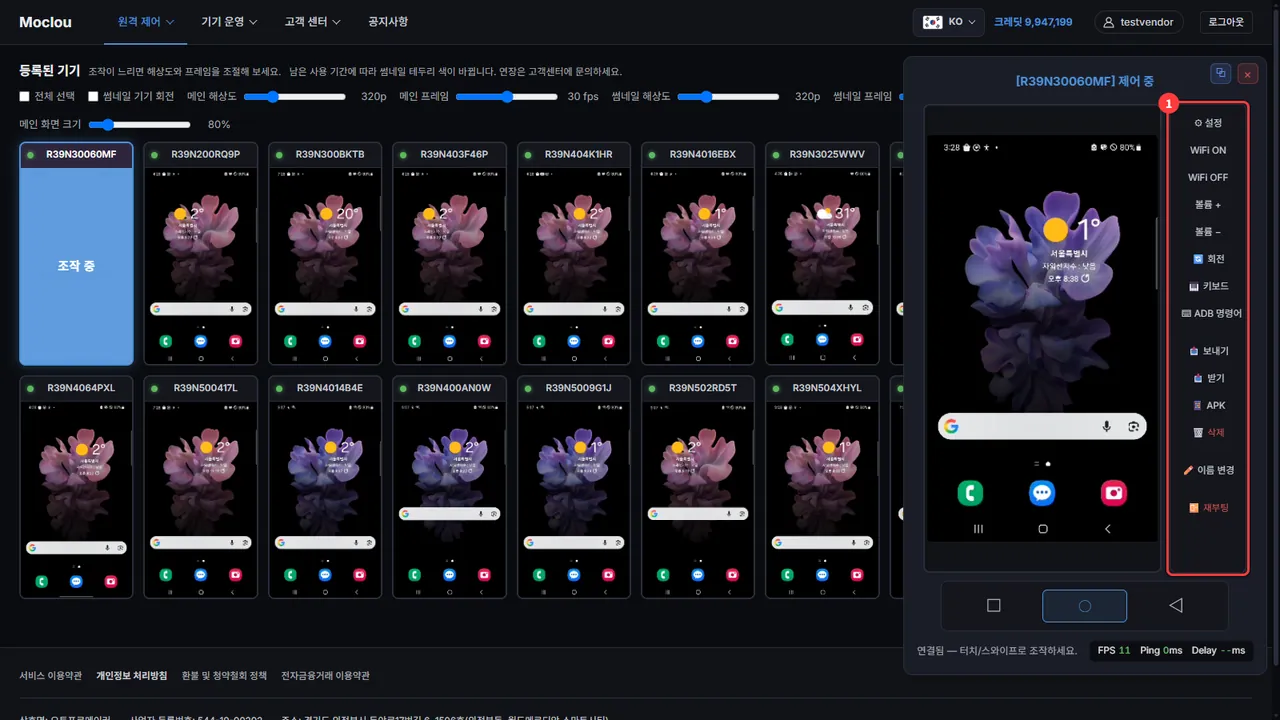This screenshot has height=720, width=1280.
Task: Open the 서비스 이용약관 terms link
Action: (x=51, y=676)
